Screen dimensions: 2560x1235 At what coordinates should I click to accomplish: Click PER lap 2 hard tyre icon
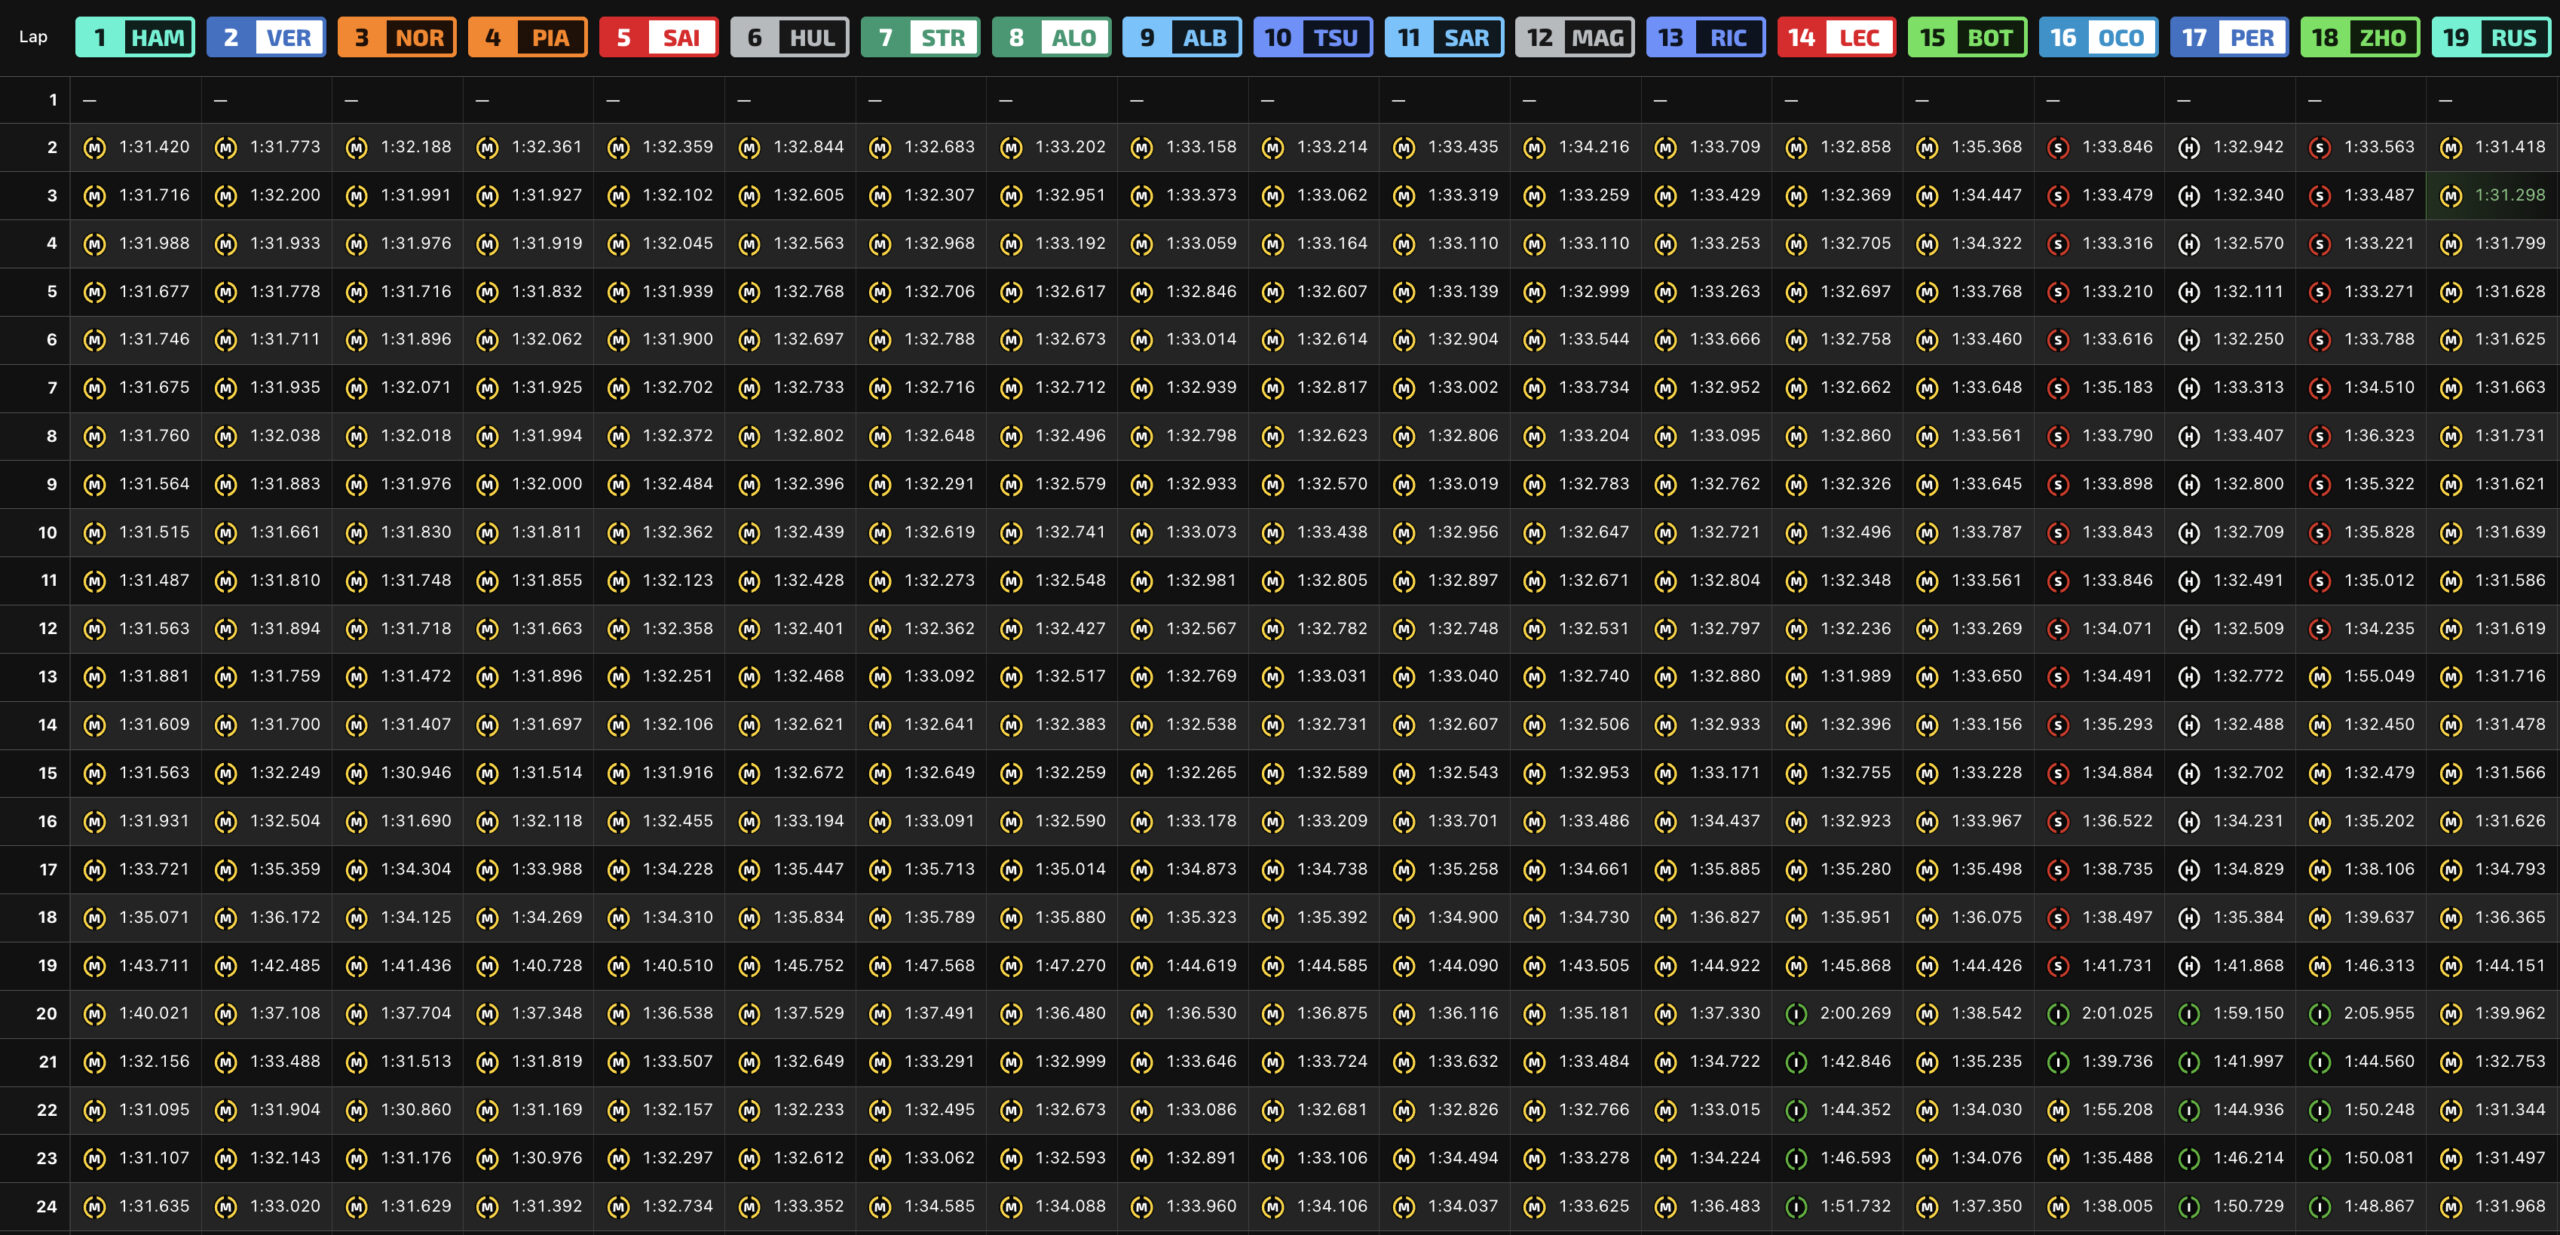[x=2188, y=148]
